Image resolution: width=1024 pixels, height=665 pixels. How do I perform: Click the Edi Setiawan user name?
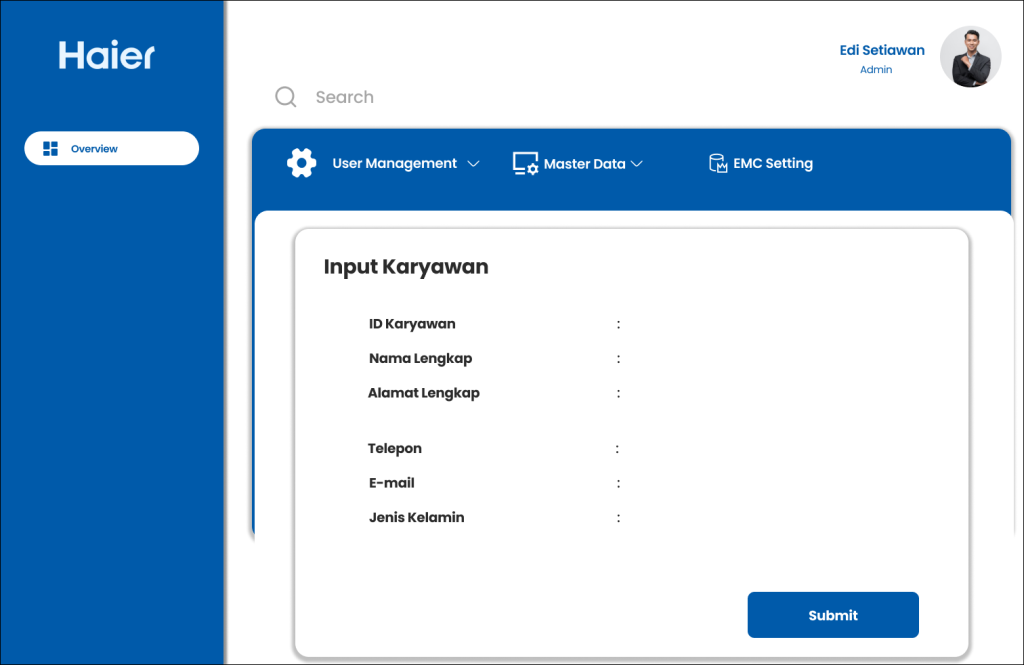pyautogui.click(x=882, y=50)
